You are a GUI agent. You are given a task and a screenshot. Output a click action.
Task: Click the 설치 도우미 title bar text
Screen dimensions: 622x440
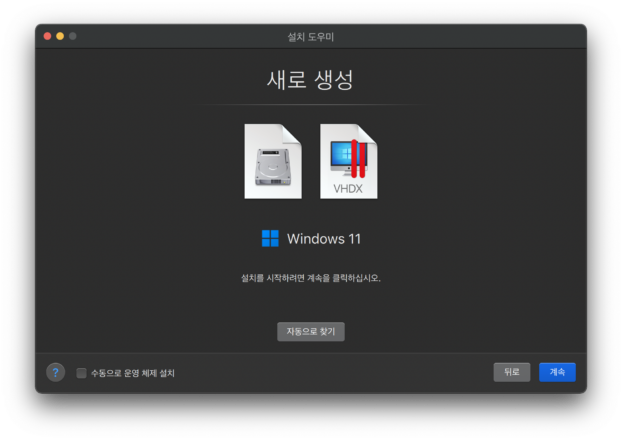pyautogui.click(x=311, y=37)
